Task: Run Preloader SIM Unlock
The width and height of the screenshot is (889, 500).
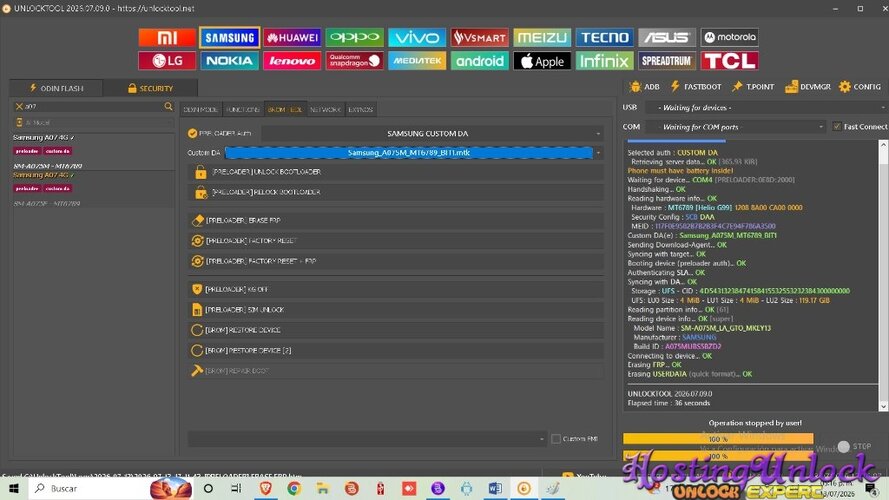Action: [x=395, y=310]
